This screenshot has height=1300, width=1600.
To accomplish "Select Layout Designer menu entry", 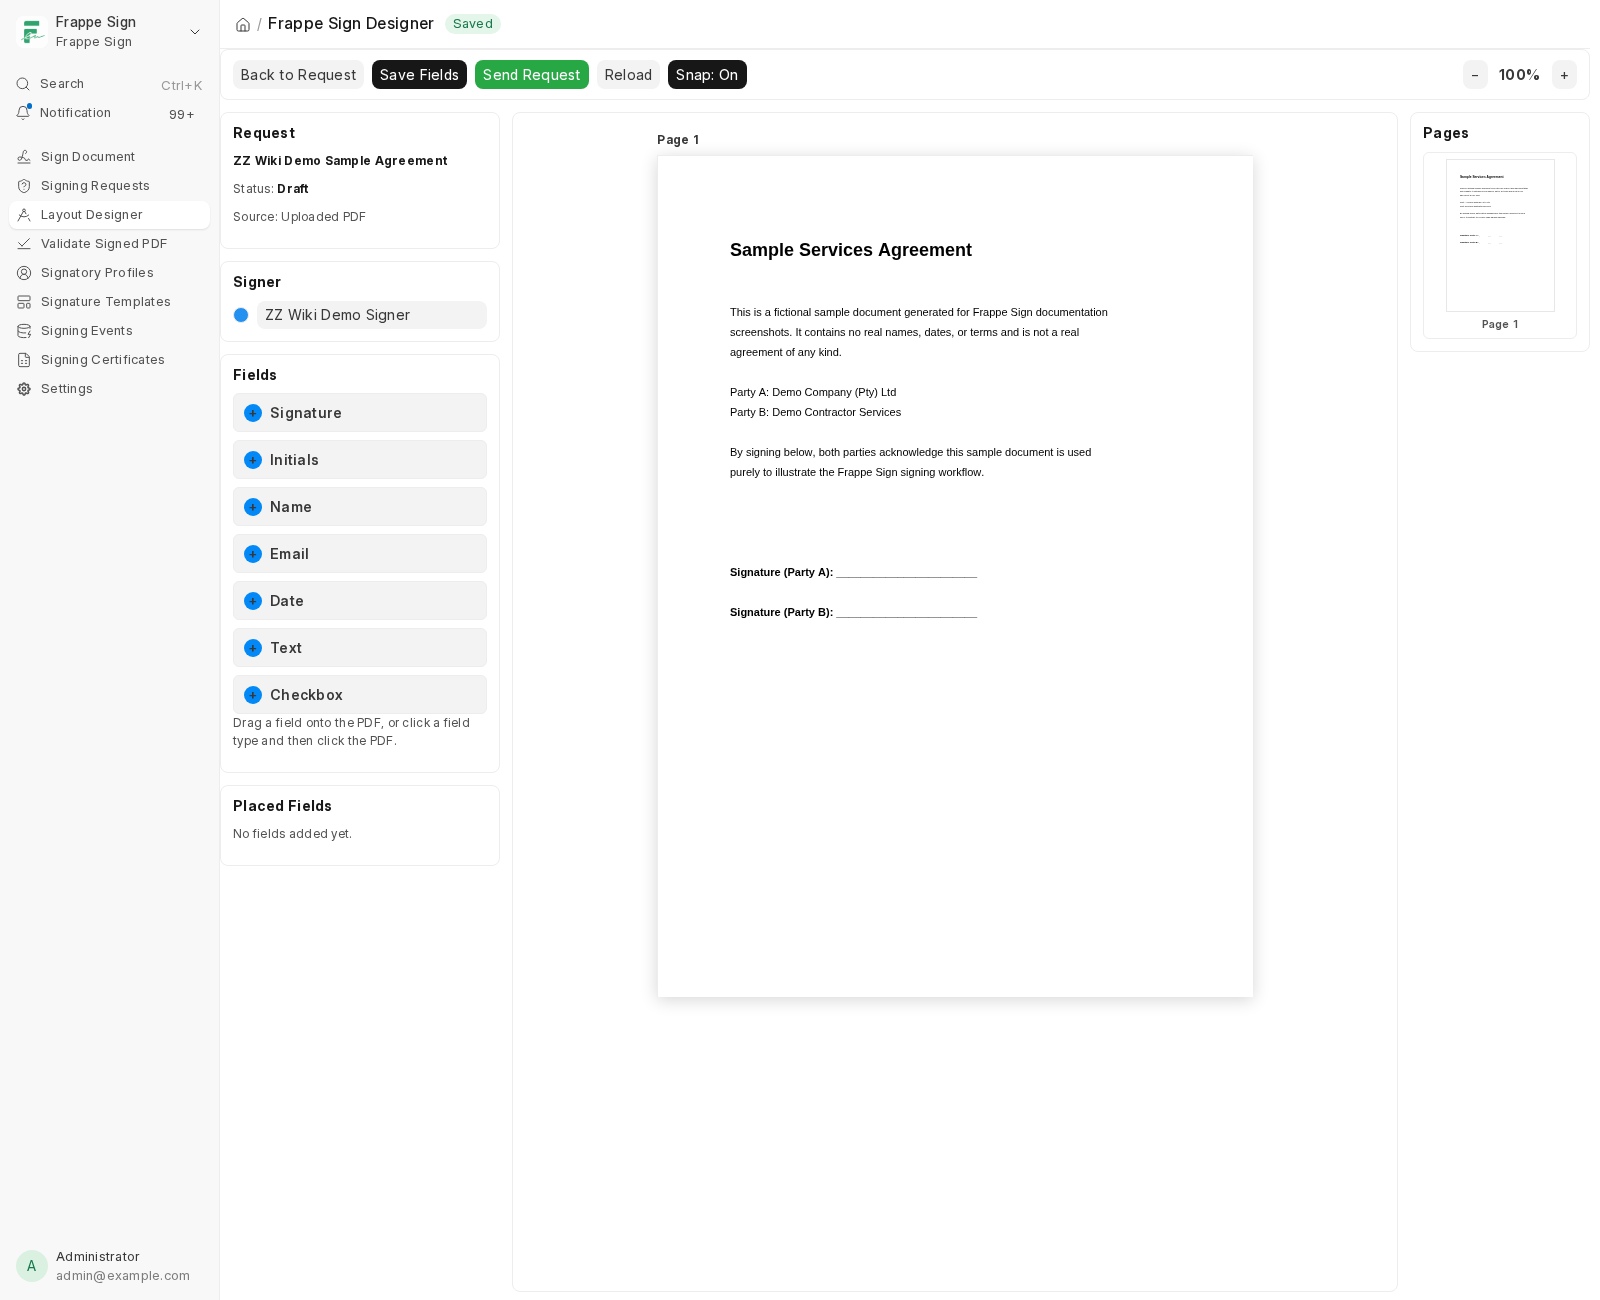I will (x=109, y=215).
